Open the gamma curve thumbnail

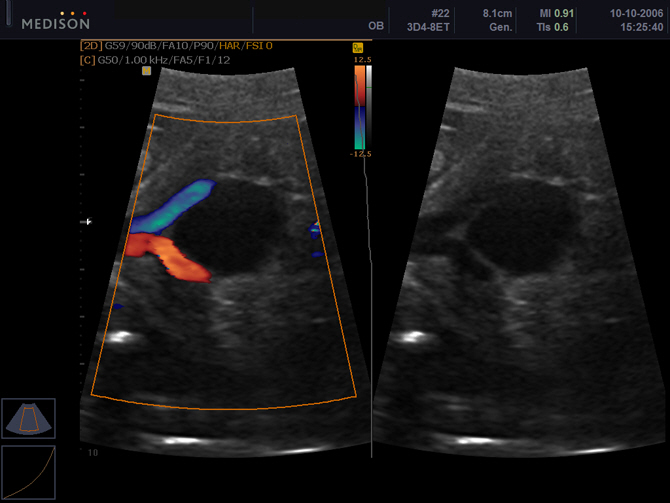click(28, 472)
